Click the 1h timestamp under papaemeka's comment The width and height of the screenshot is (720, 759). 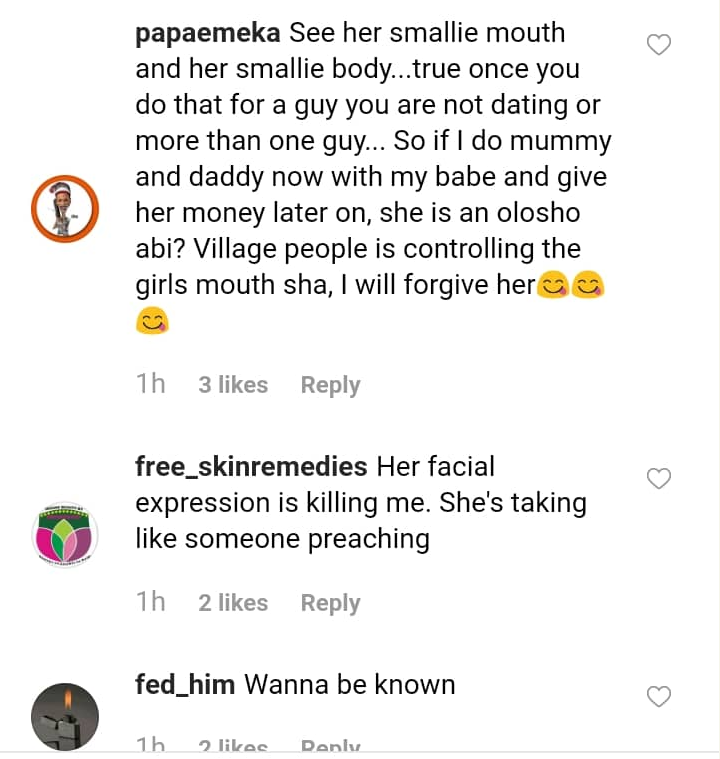[151, 385]
